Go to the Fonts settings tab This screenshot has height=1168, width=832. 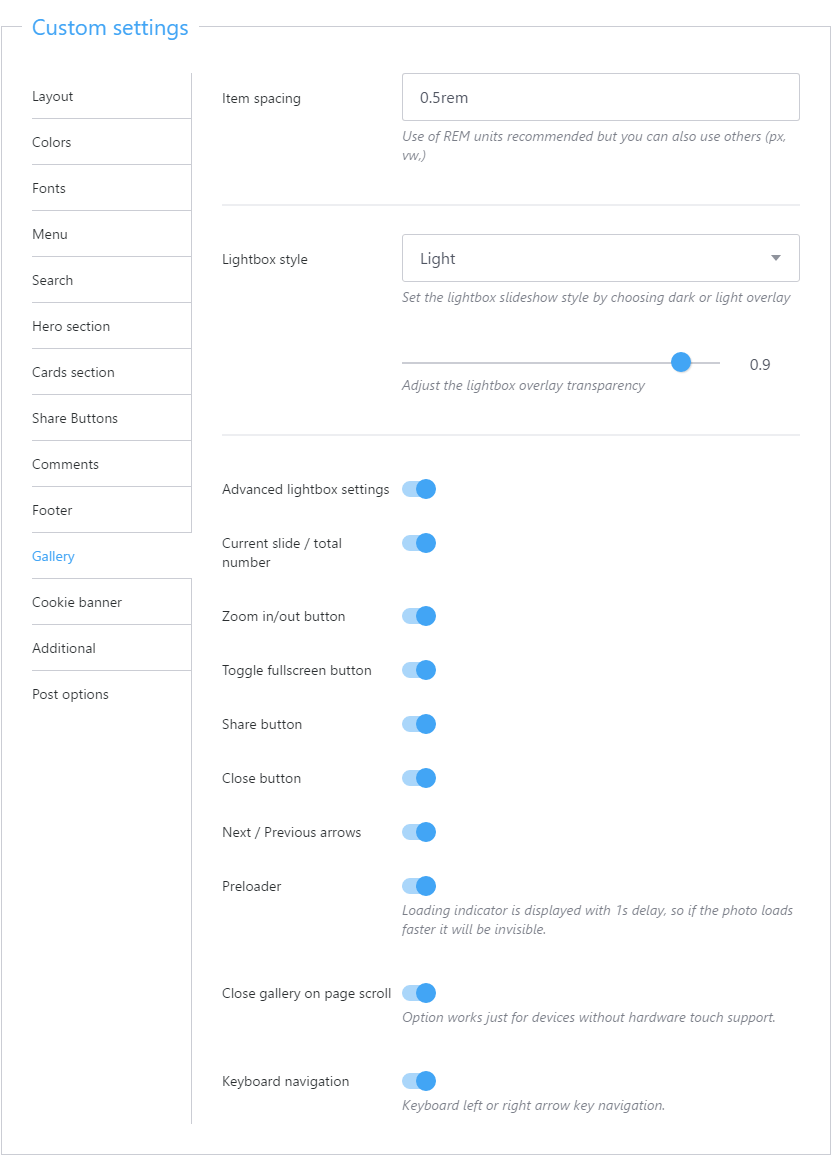[49, 188]
